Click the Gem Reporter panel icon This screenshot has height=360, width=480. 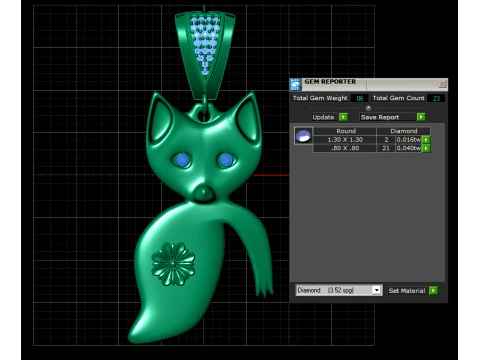coord(295,84)
